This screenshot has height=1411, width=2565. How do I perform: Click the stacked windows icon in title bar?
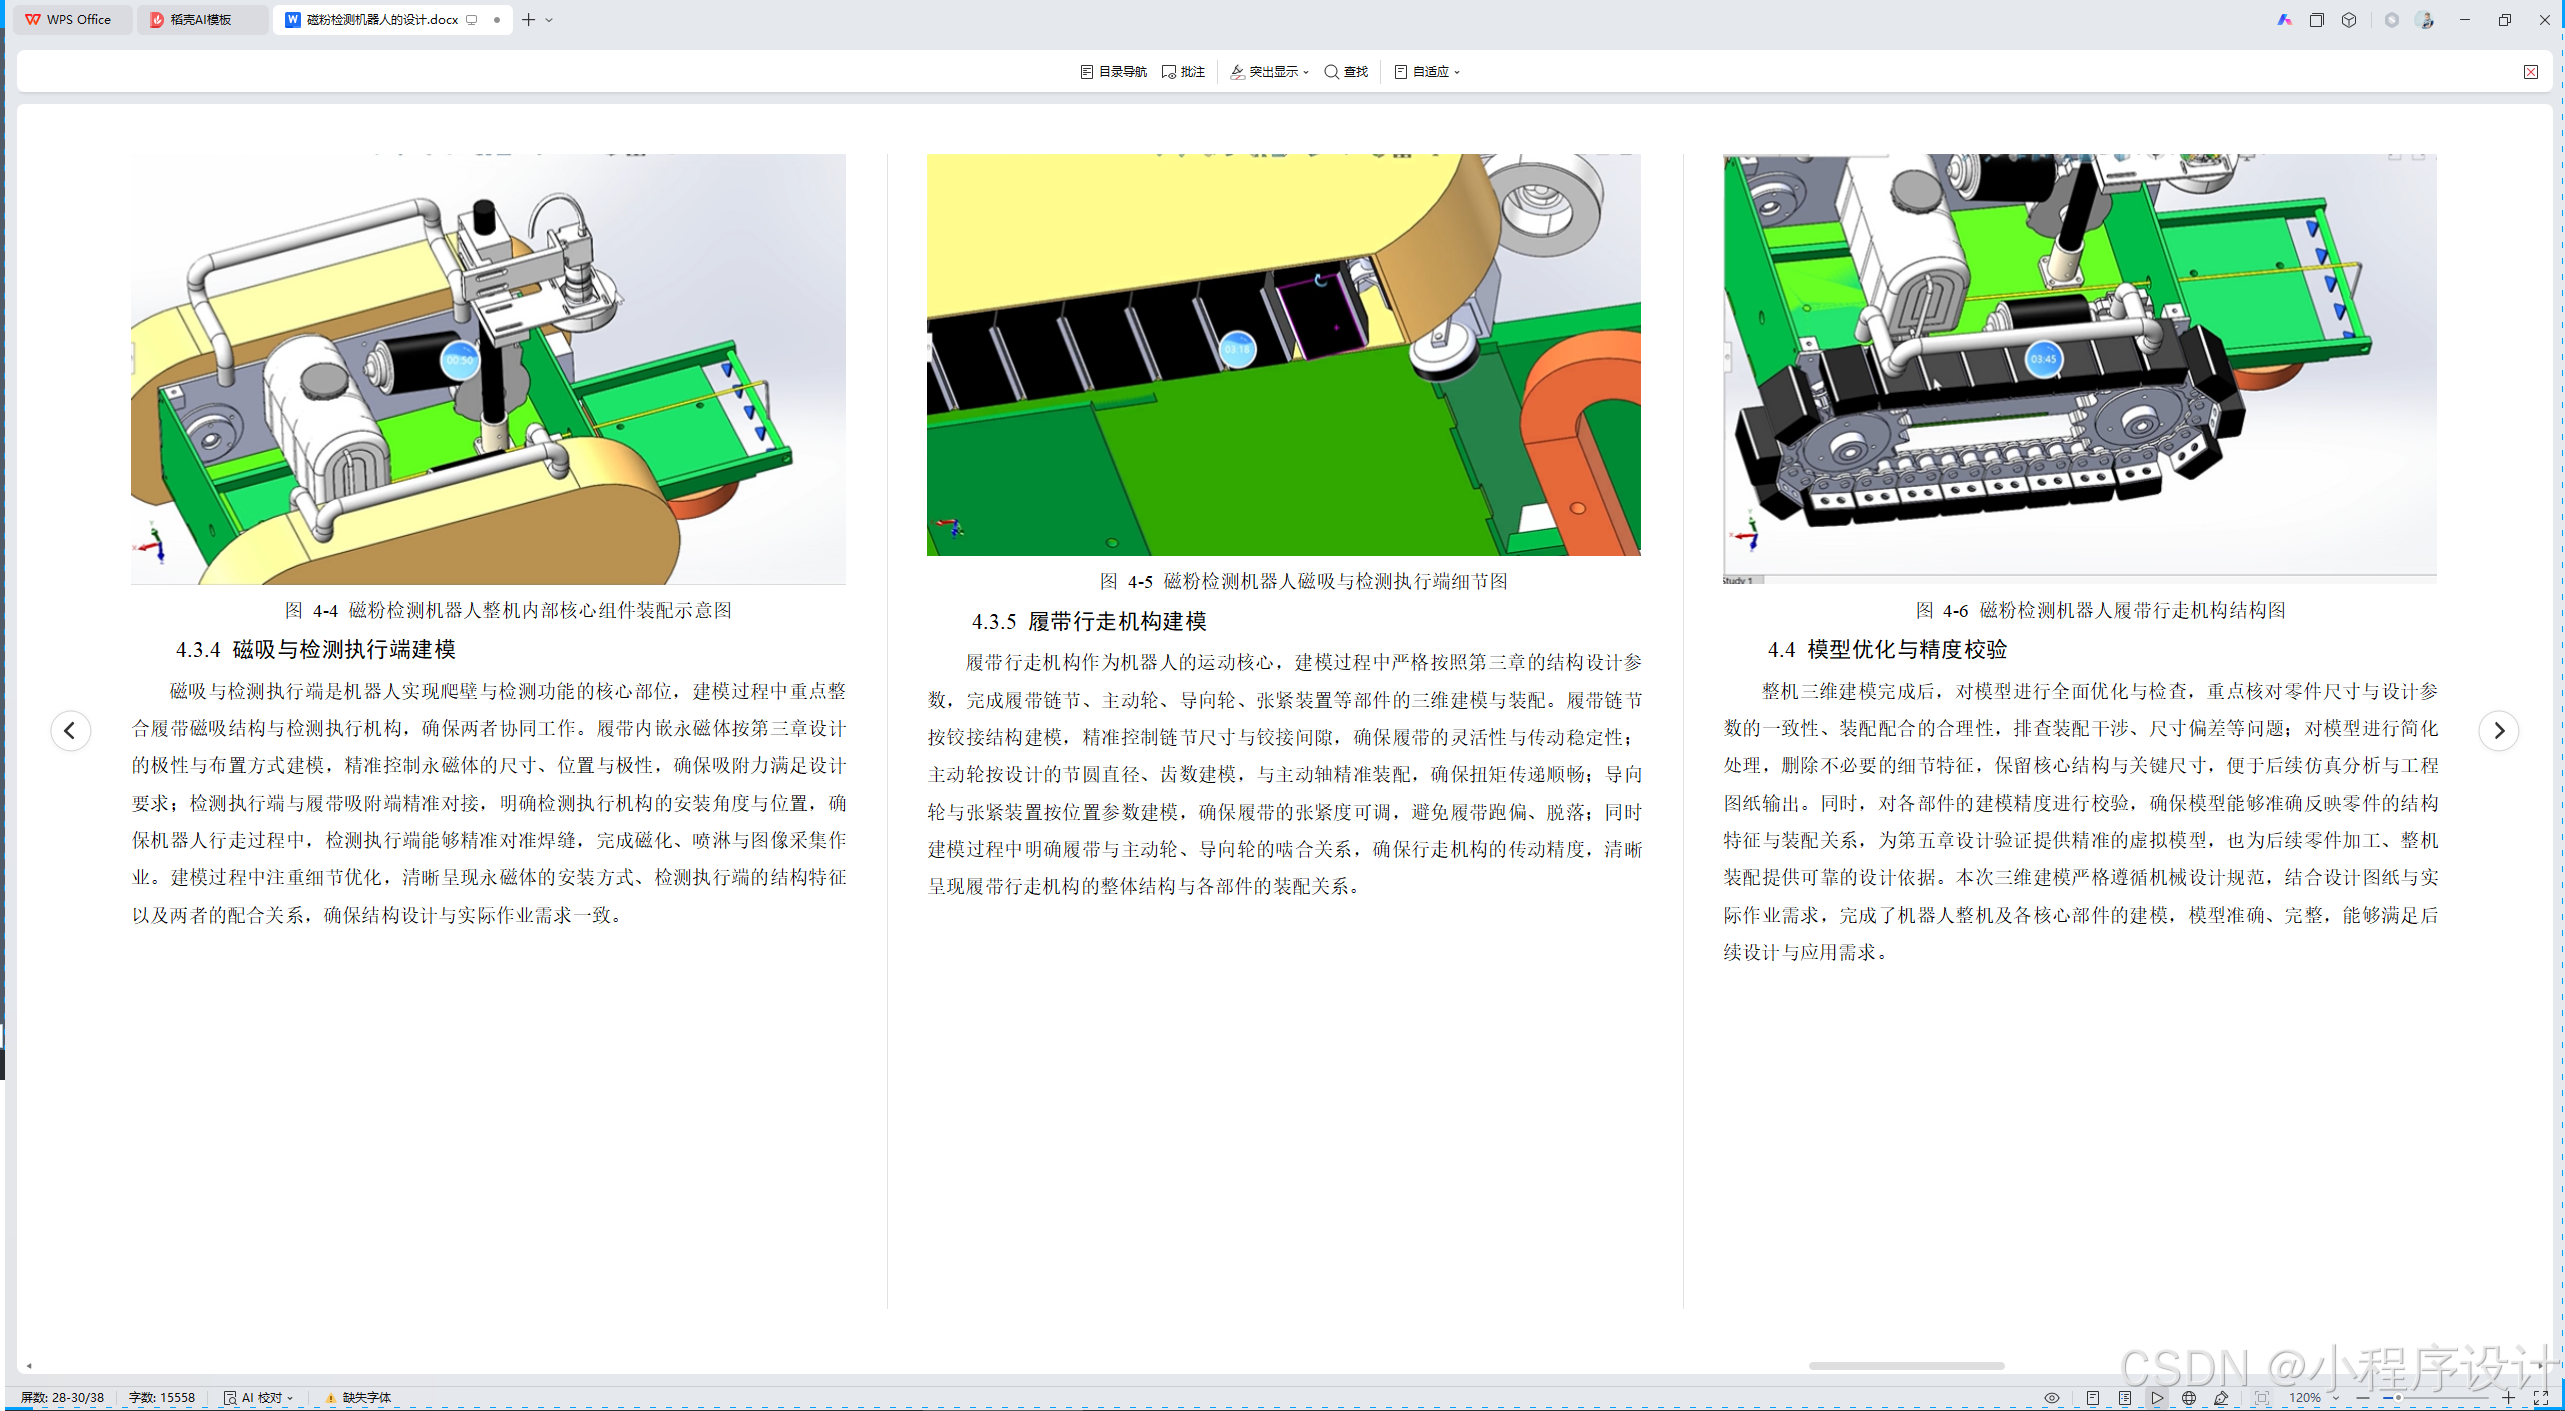(2316, 20)
